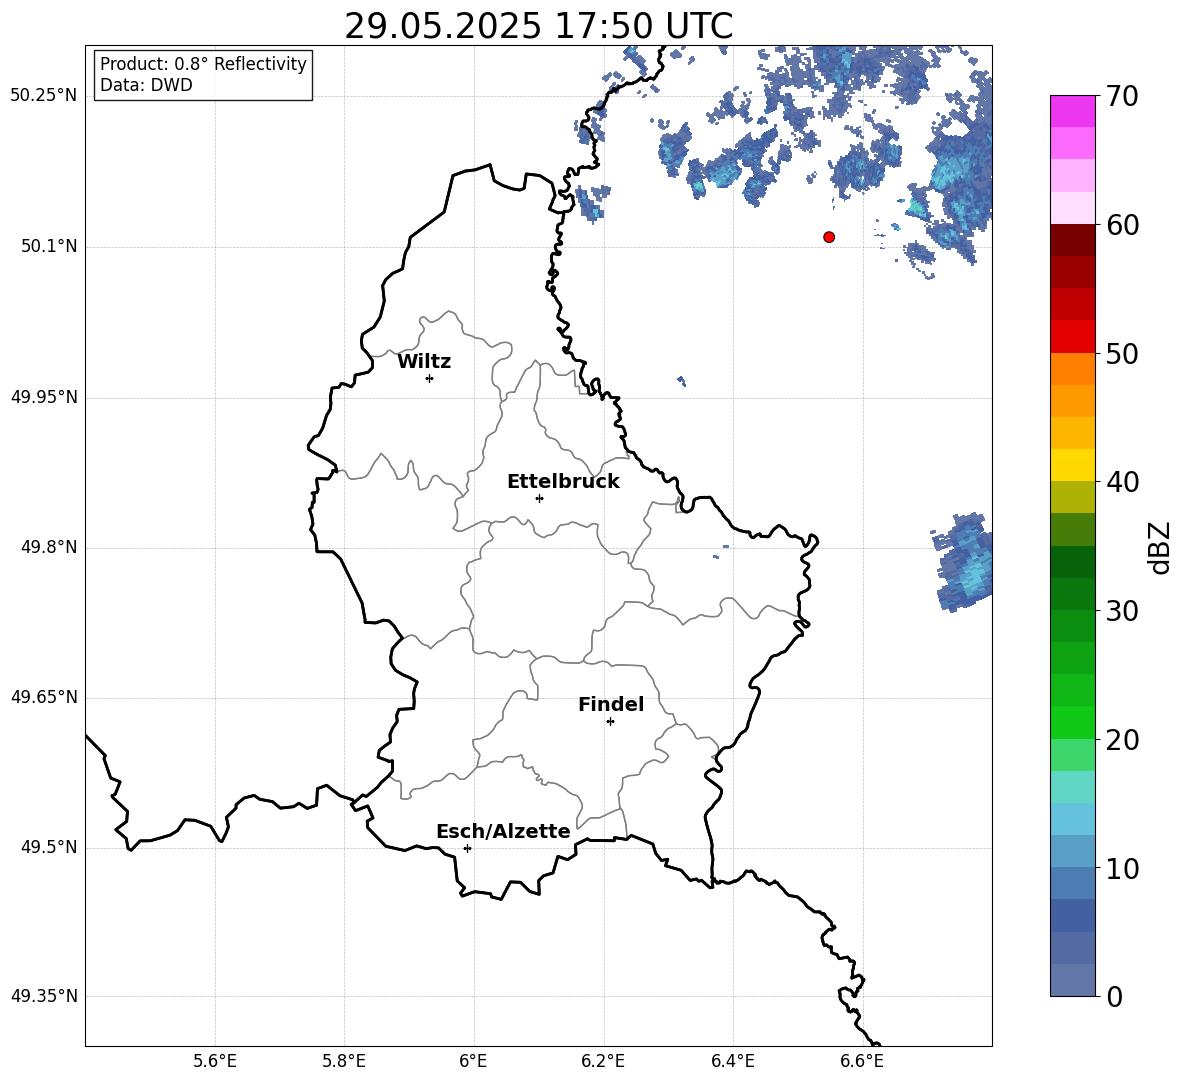
Task: Click the 20 tick label on colorbar
Action: (x=1122, y=740)
